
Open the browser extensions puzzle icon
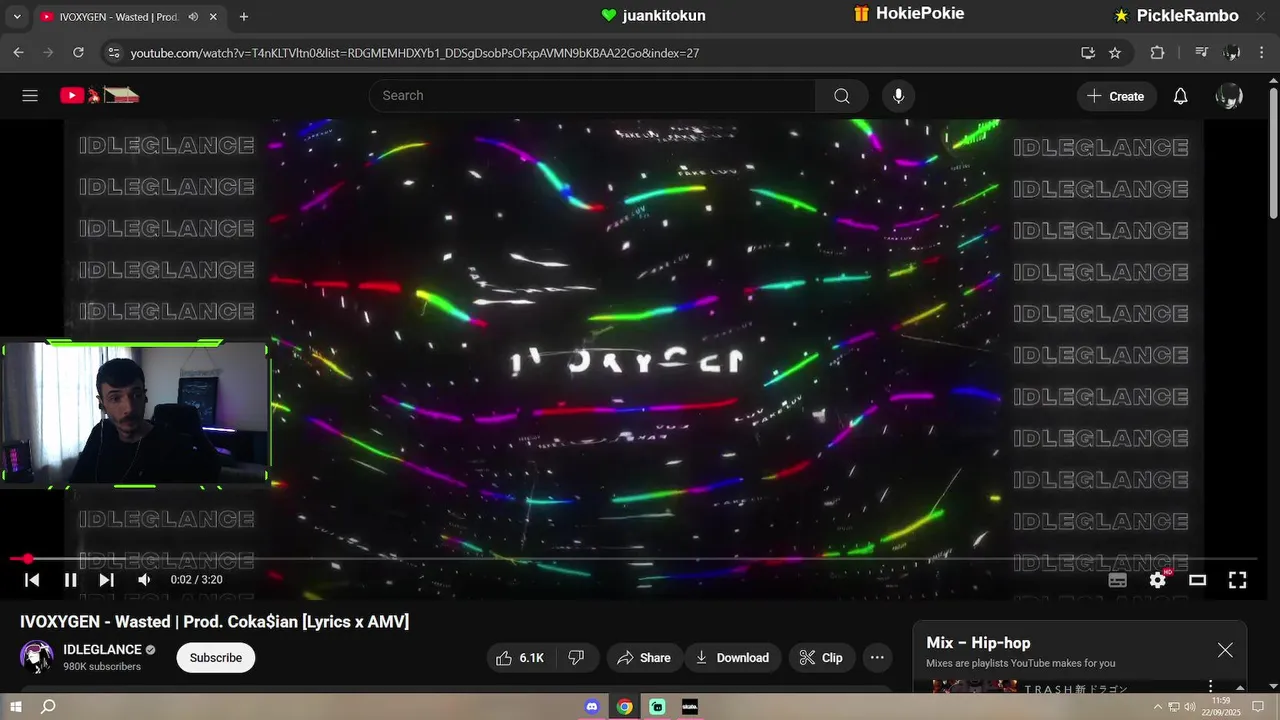[1157, 53]
